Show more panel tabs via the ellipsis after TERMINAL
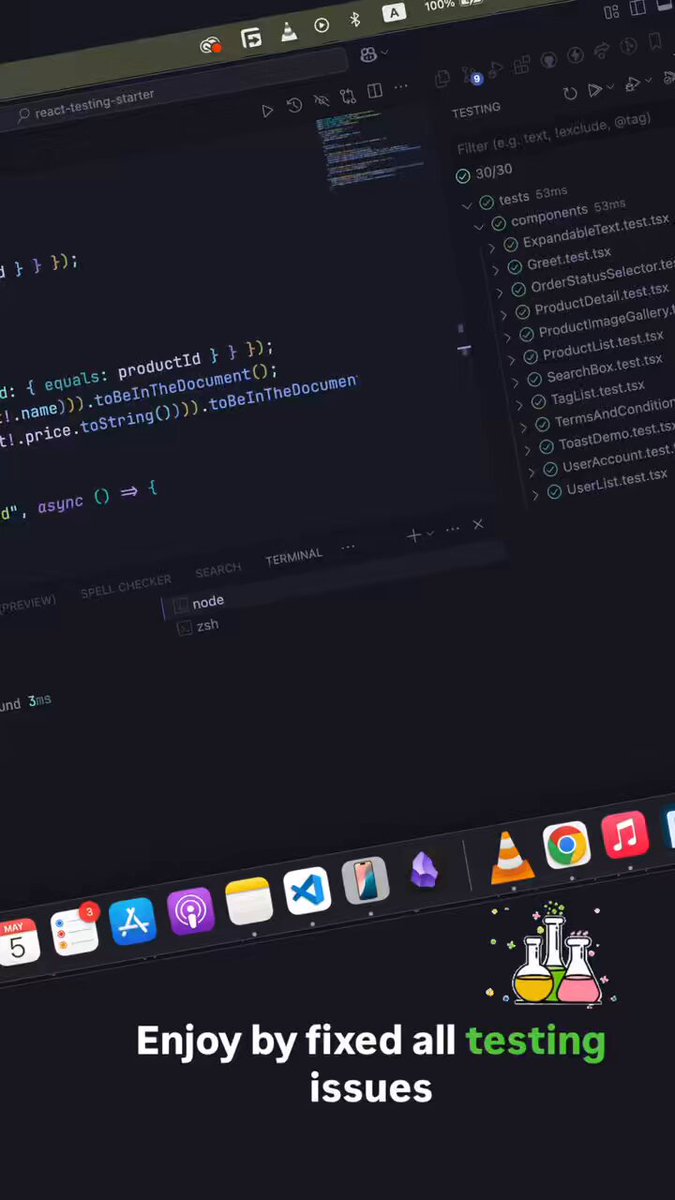Viewport: 675px width, 1200px height. 348,548
